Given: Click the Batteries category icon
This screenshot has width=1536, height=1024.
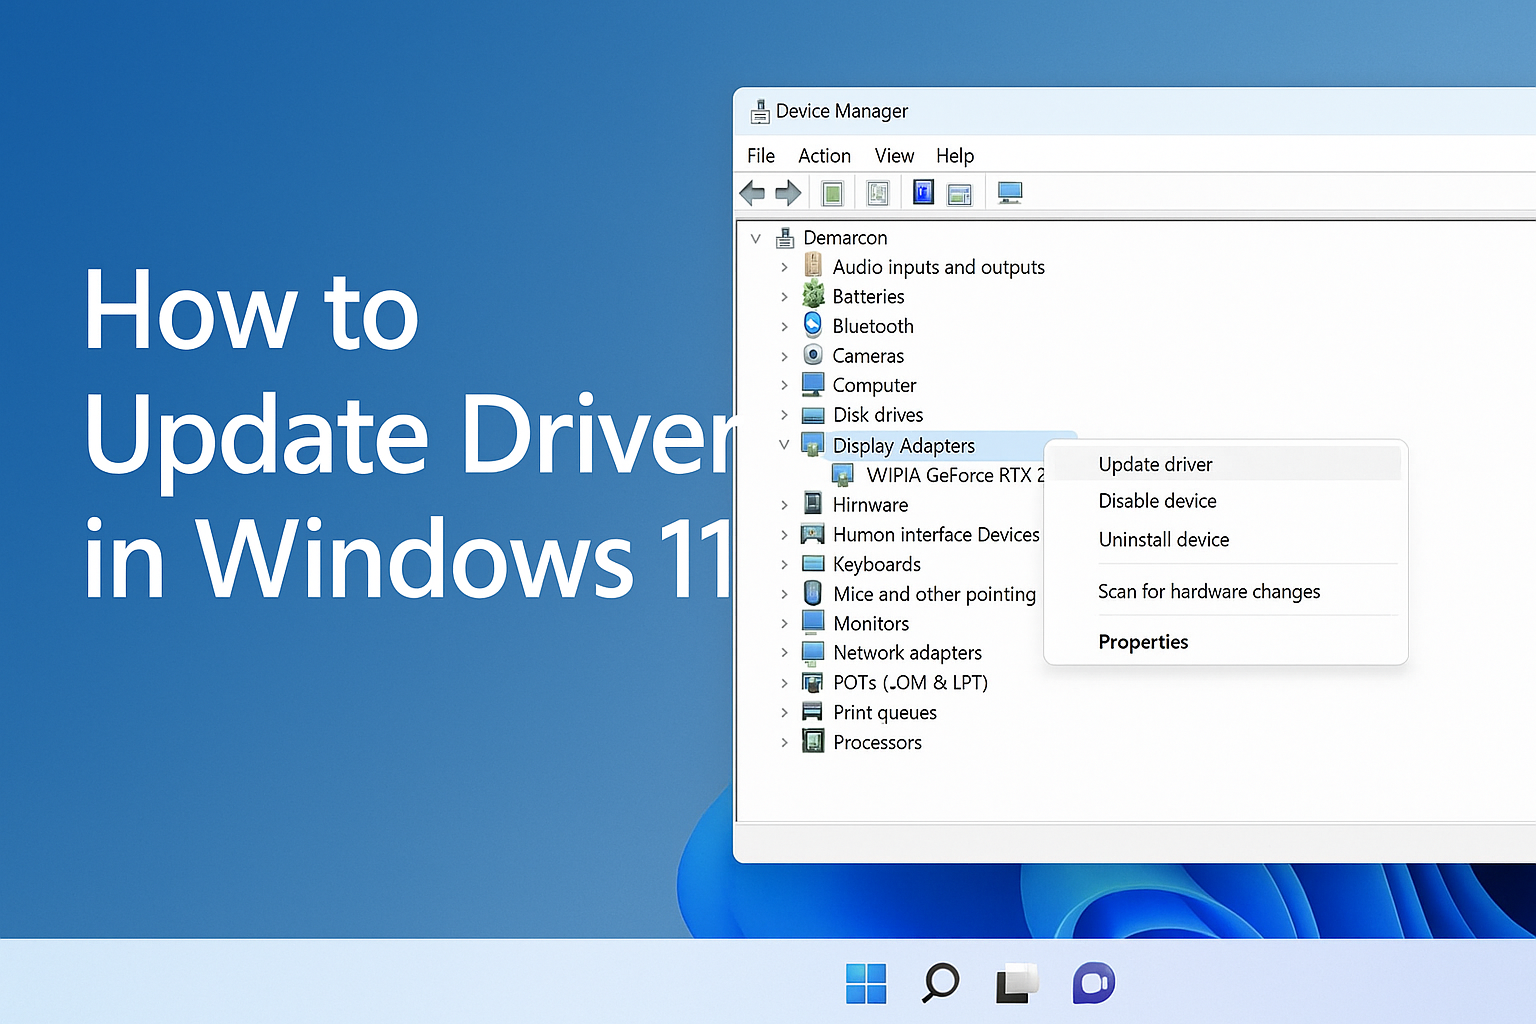Looking at the screenshot, I should tap(814, 295).
